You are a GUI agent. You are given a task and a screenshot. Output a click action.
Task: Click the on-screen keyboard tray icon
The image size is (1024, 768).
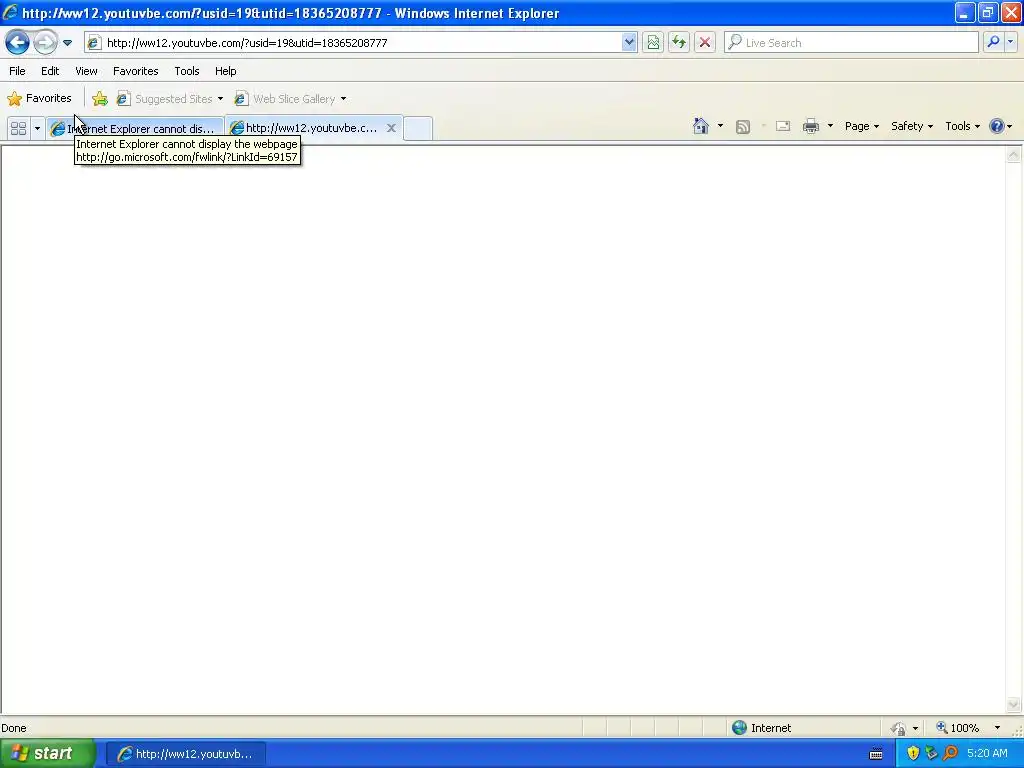(876, 754)
